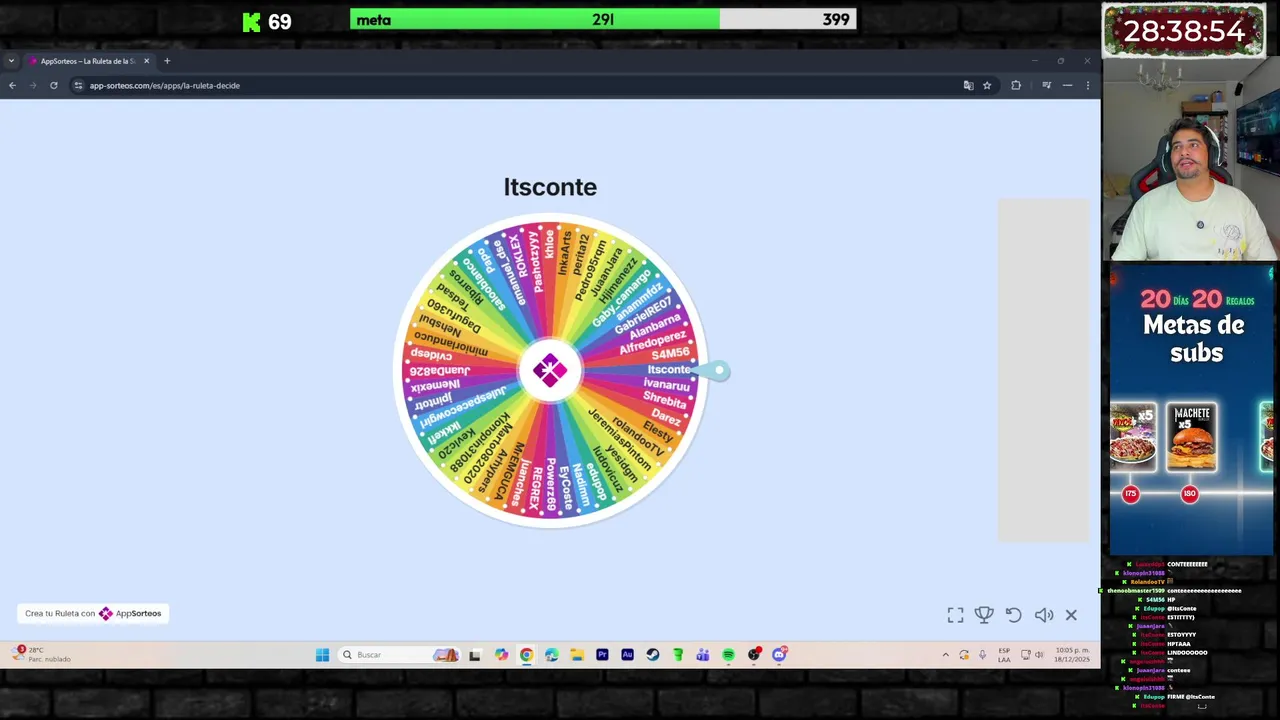Screen dimensions: 1280x720
Task: Show hidden system tray icons chevron
Action: coord(945,655)
